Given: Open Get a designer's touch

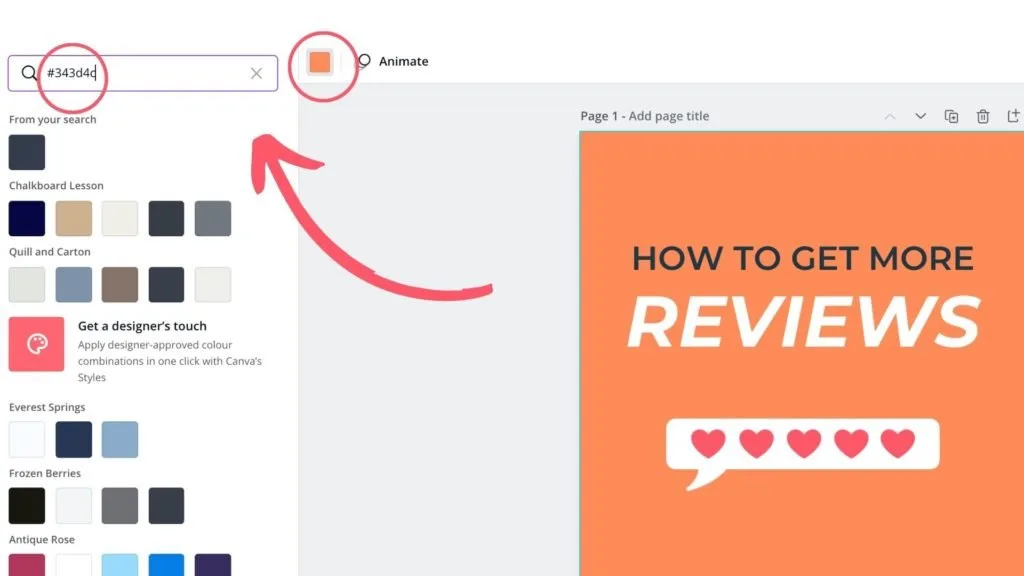Looking at the screenshot, I should pyautogui.click(x=143, y=326).
